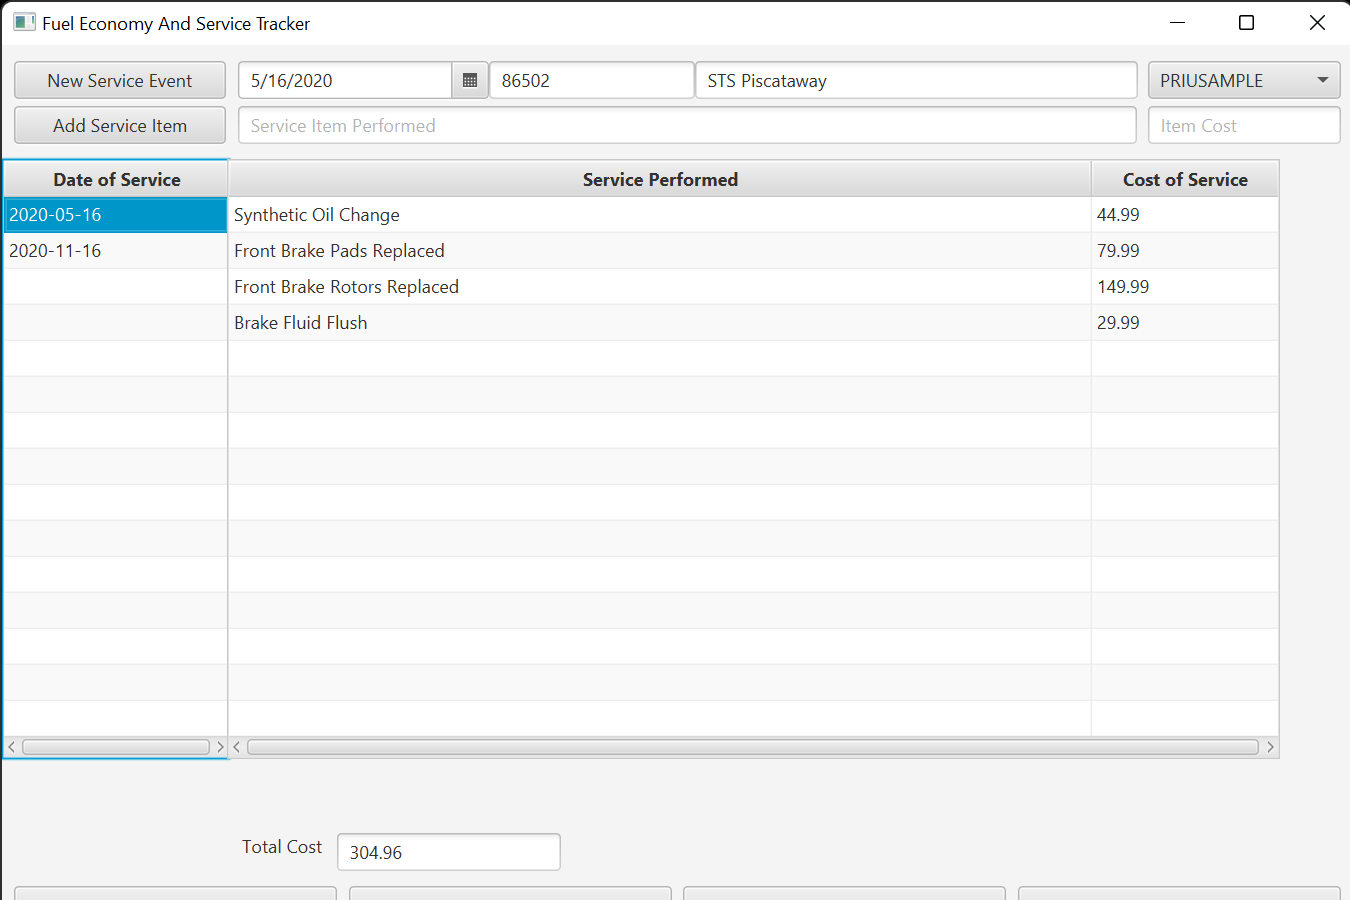
Task: Open the PRIUSAMPLE vehicle dropdown
Action: pyautogui.click(x=1244, y=81)
